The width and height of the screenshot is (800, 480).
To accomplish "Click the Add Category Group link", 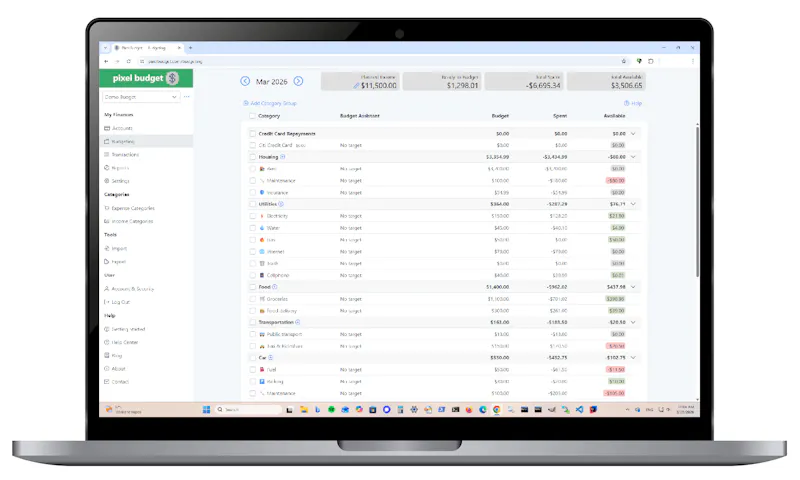I will 270,104.
